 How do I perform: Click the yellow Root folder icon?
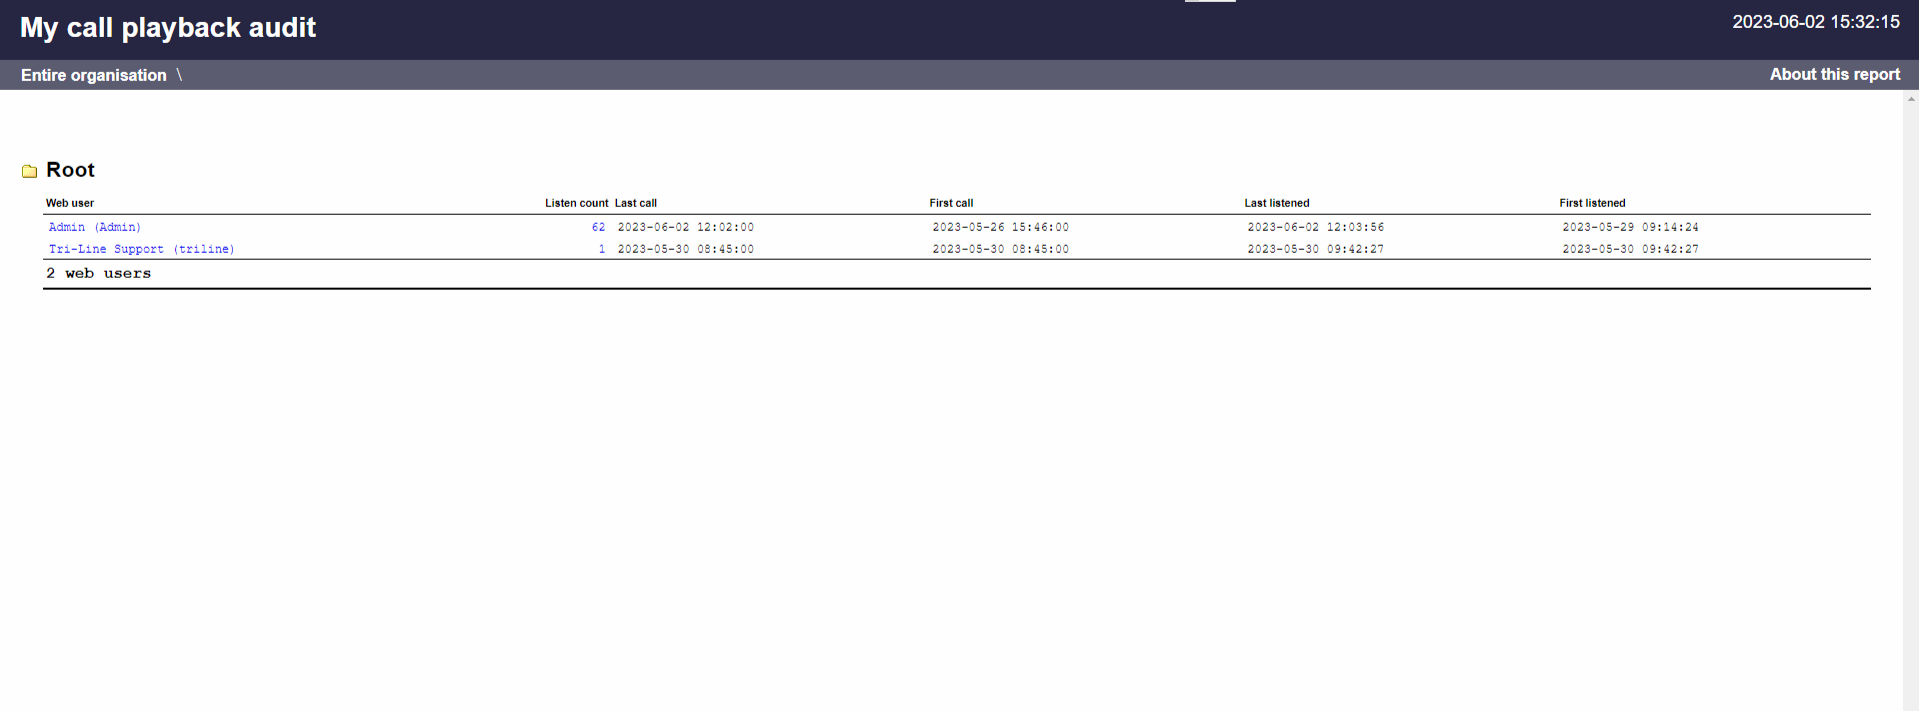pos(29,172)
